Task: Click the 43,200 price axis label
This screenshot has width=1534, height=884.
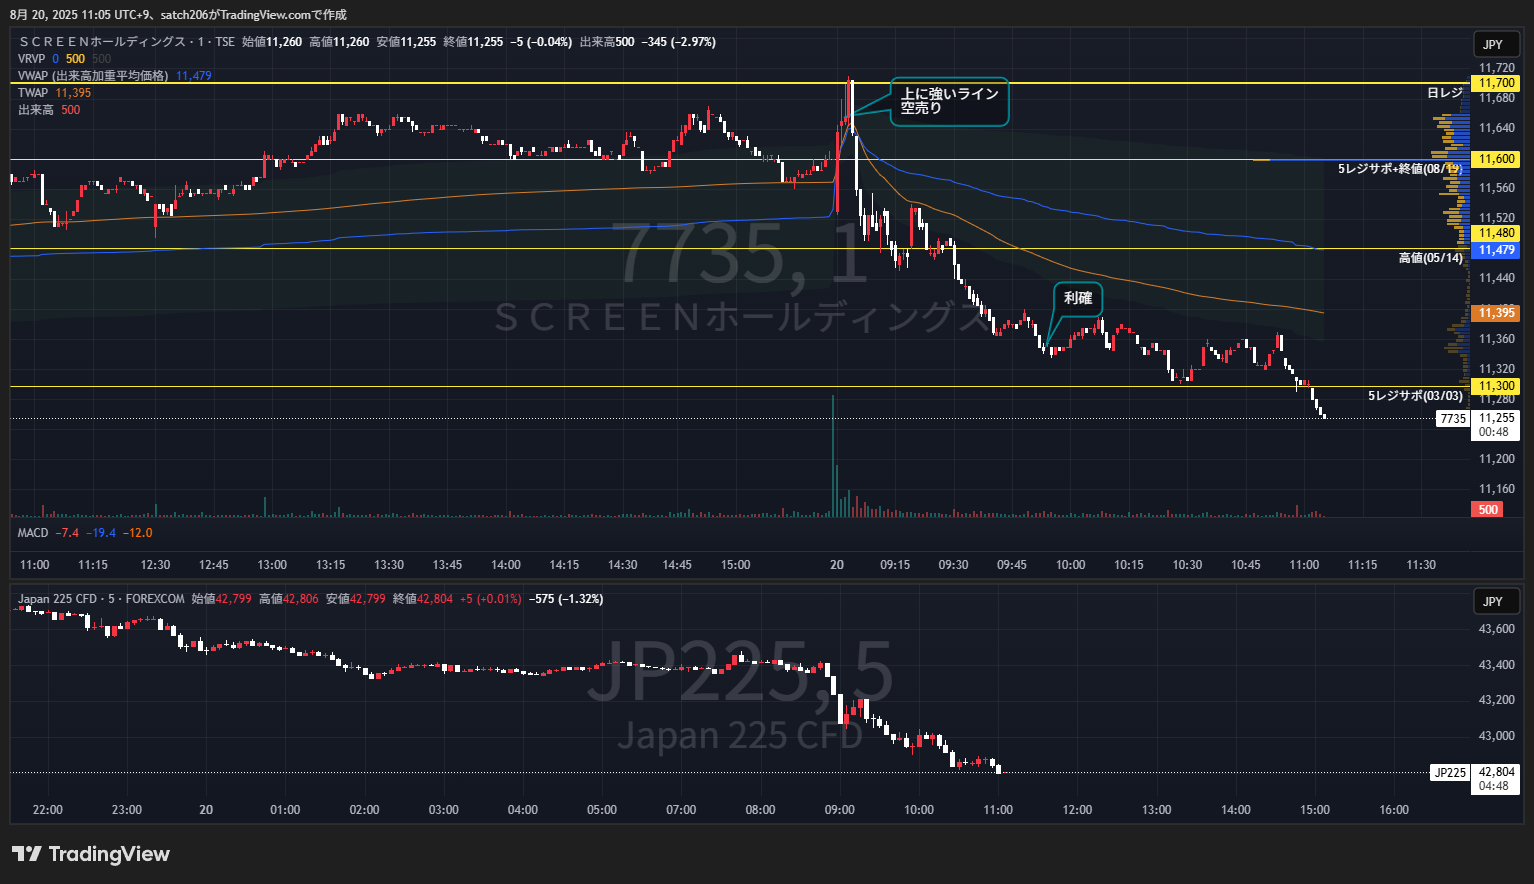Action: [x=1496, y=700]
